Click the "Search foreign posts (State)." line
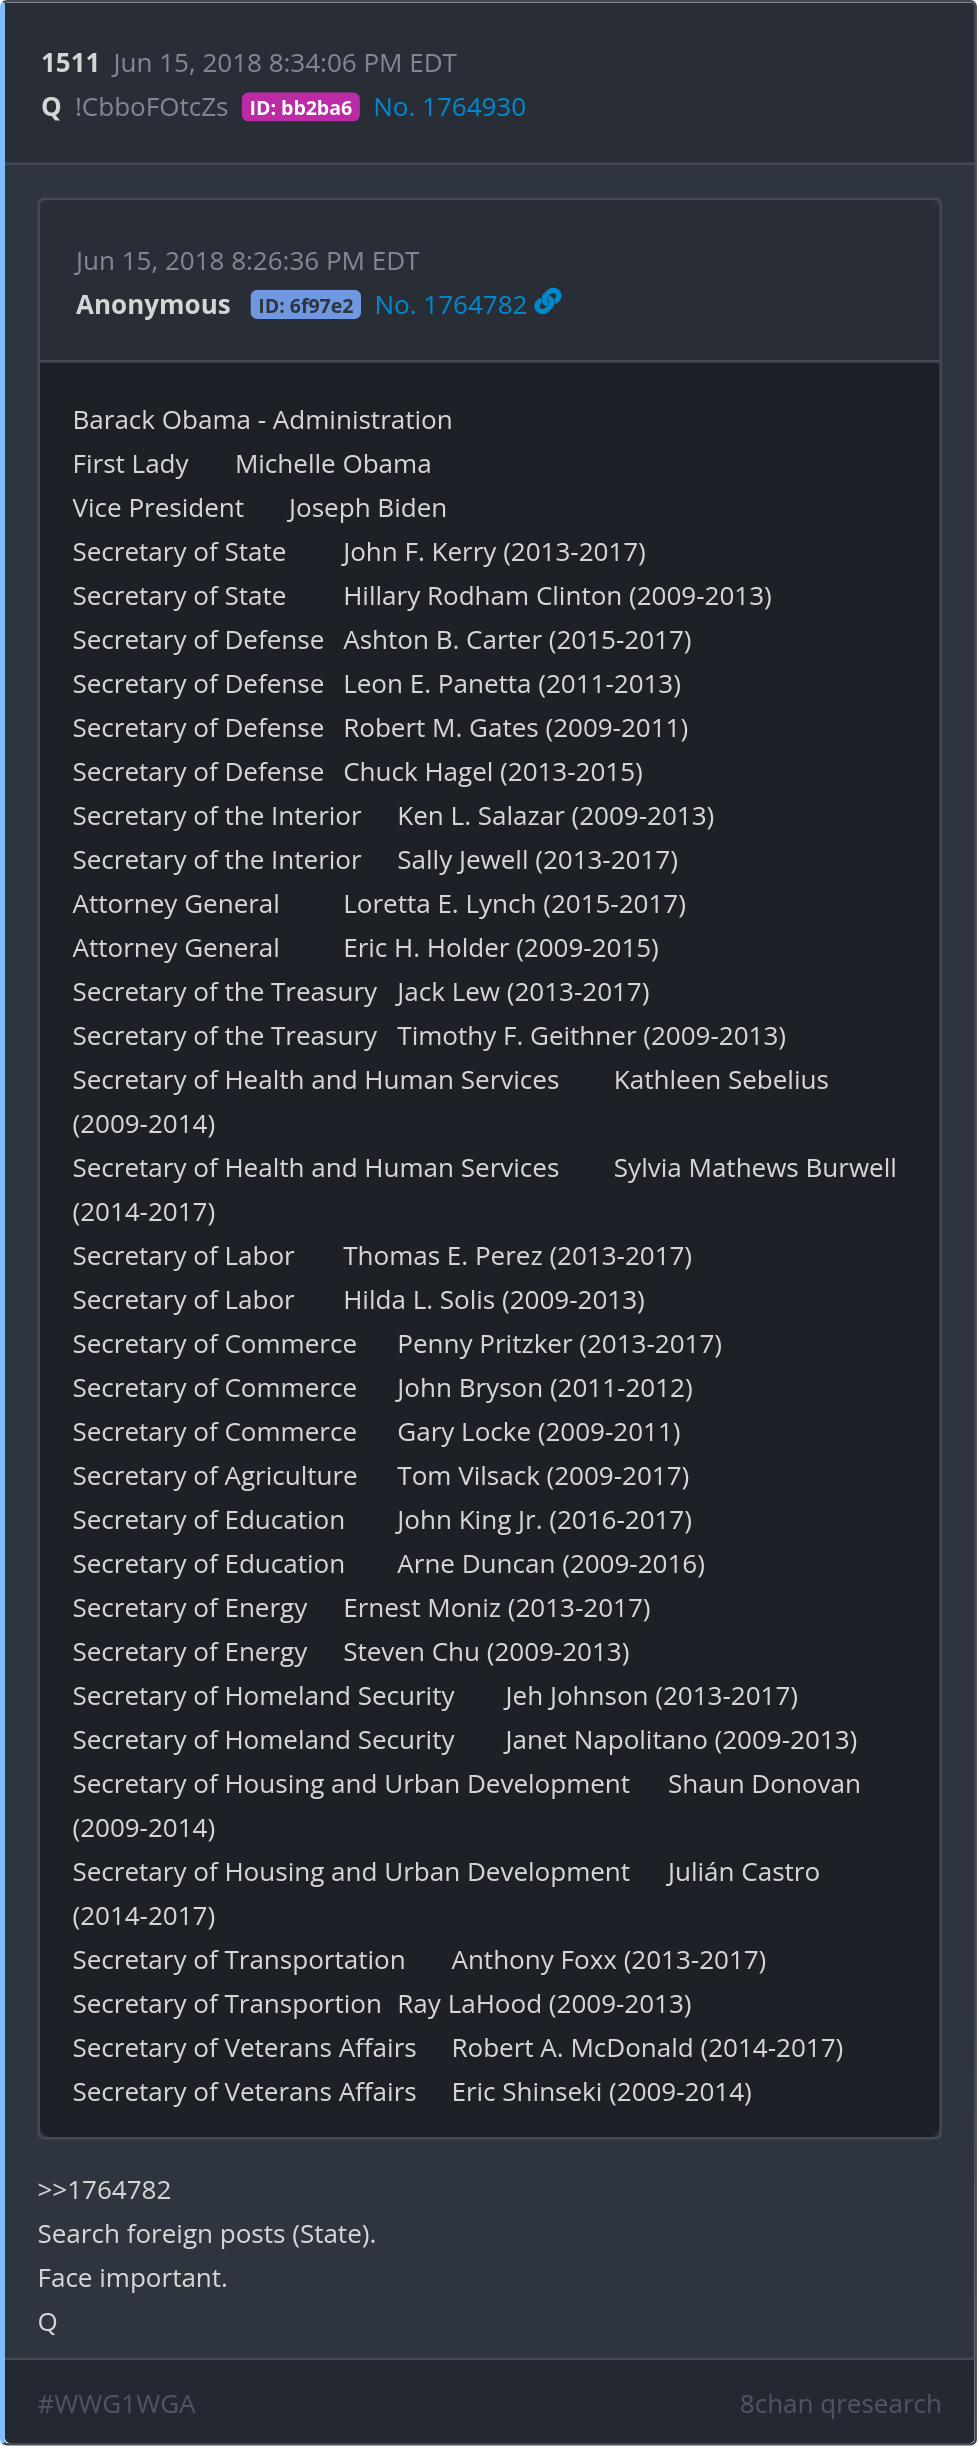The image size is (978, 2446). pos(206,2234)
